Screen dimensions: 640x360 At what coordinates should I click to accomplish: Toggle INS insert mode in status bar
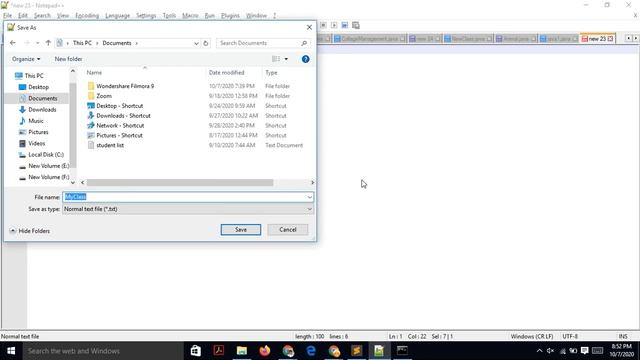(x=623, y=336)
